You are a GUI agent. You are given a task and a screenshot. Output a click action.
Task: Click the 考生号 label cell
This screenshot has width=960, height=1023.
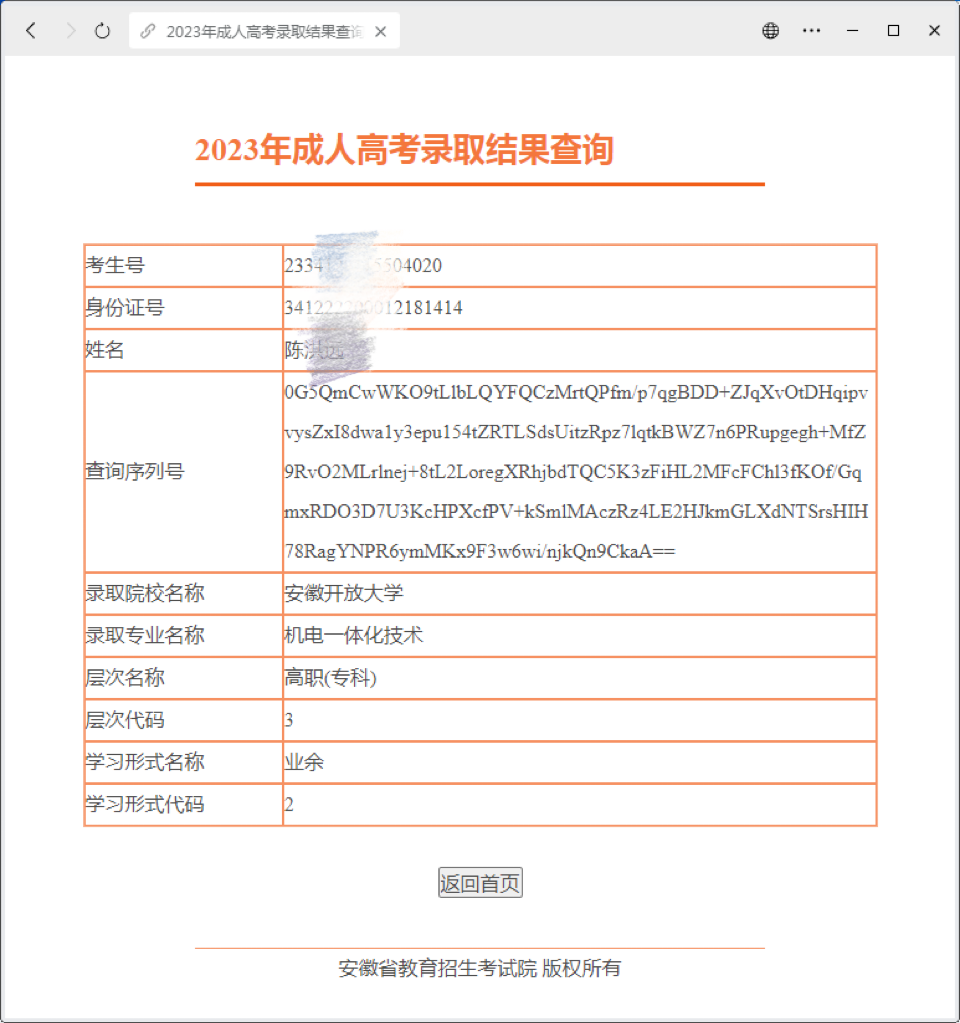(x=183, y=266)
